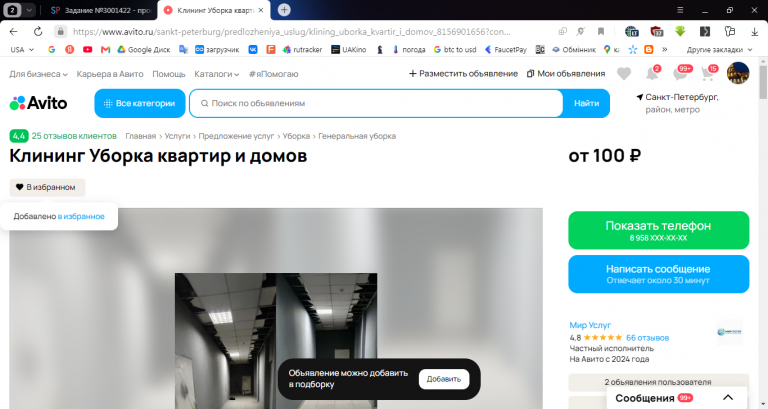Open the btc to usd bookmark

(455, 49)
